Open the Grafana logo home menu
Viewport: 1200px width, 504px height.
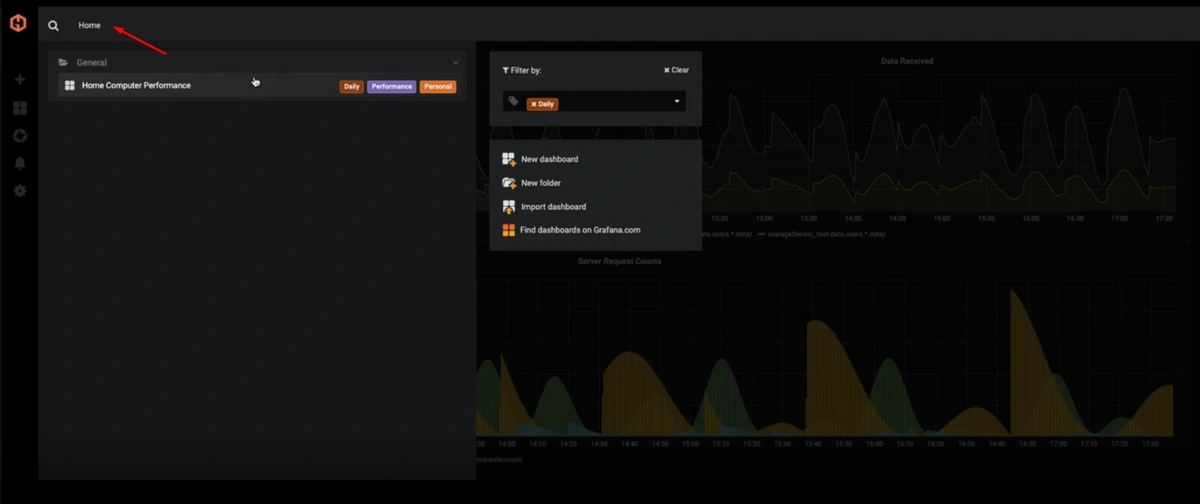coord(18,24)
